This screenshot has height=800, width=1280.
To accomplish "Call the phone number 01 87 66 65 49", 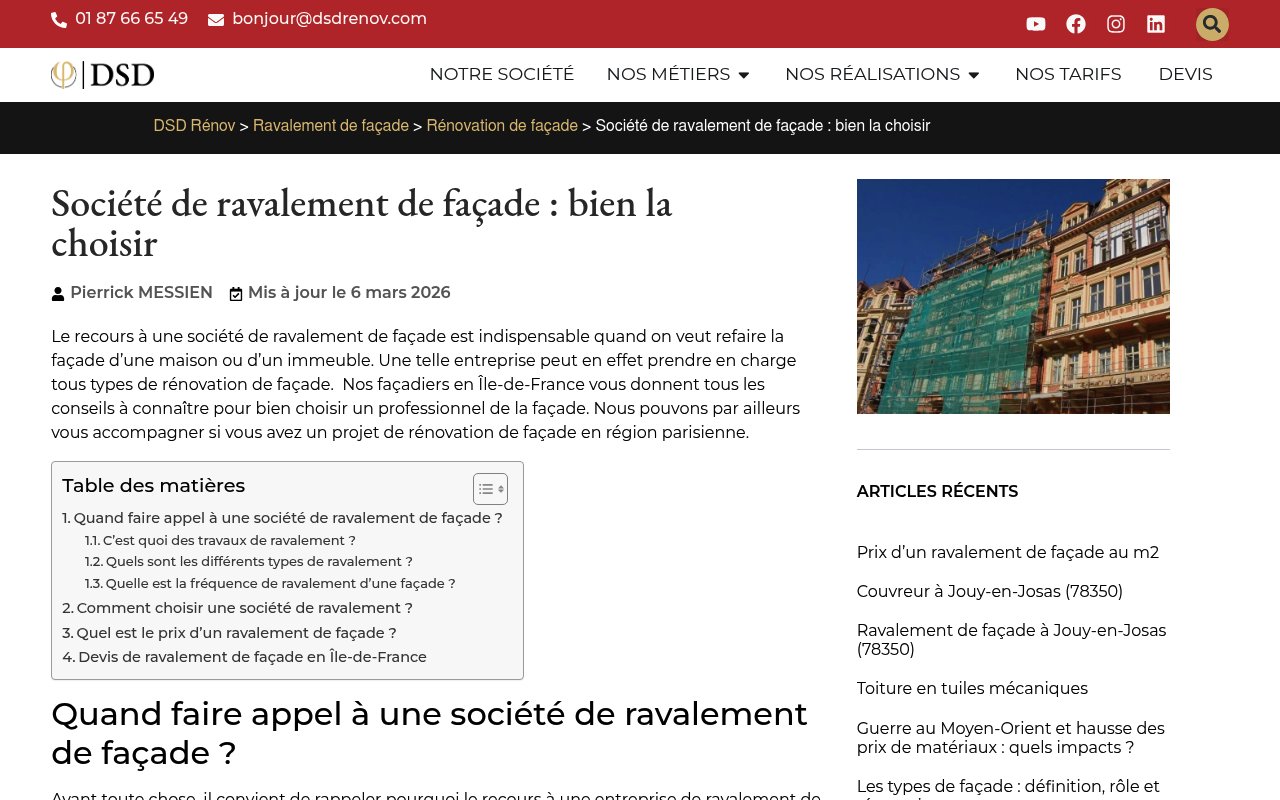I will click(x=131, y=19).
